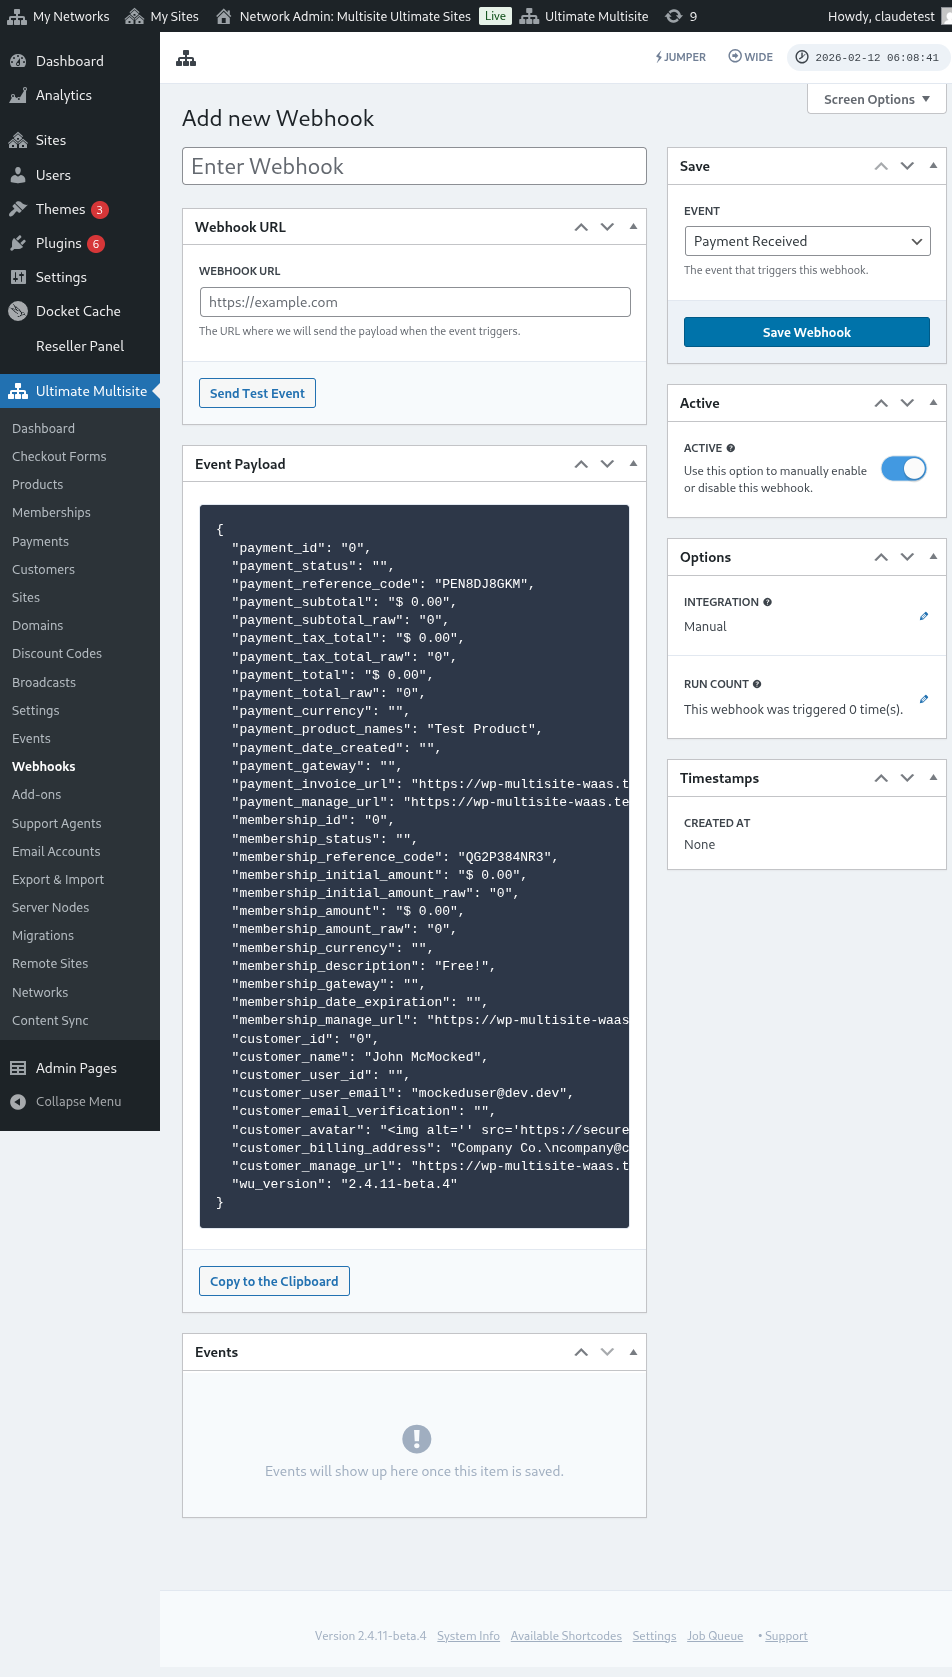Click the updates refresh icon showing 9

674,16
